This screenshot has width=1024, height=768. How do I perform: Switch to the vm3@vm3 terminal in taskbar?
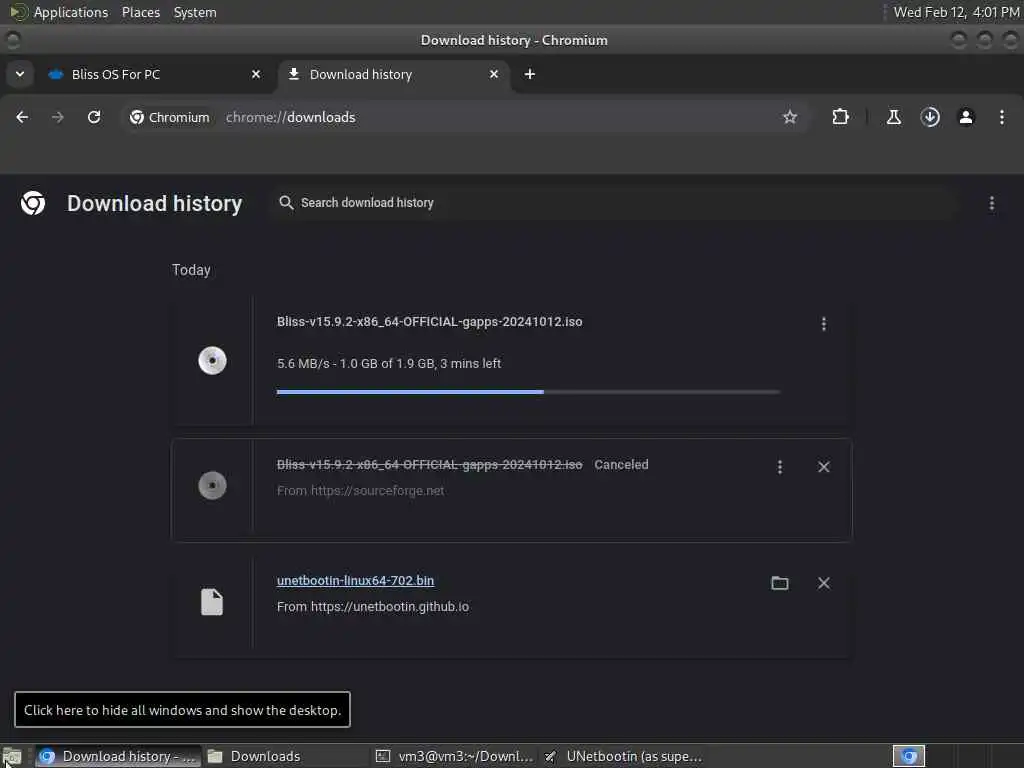454,756
